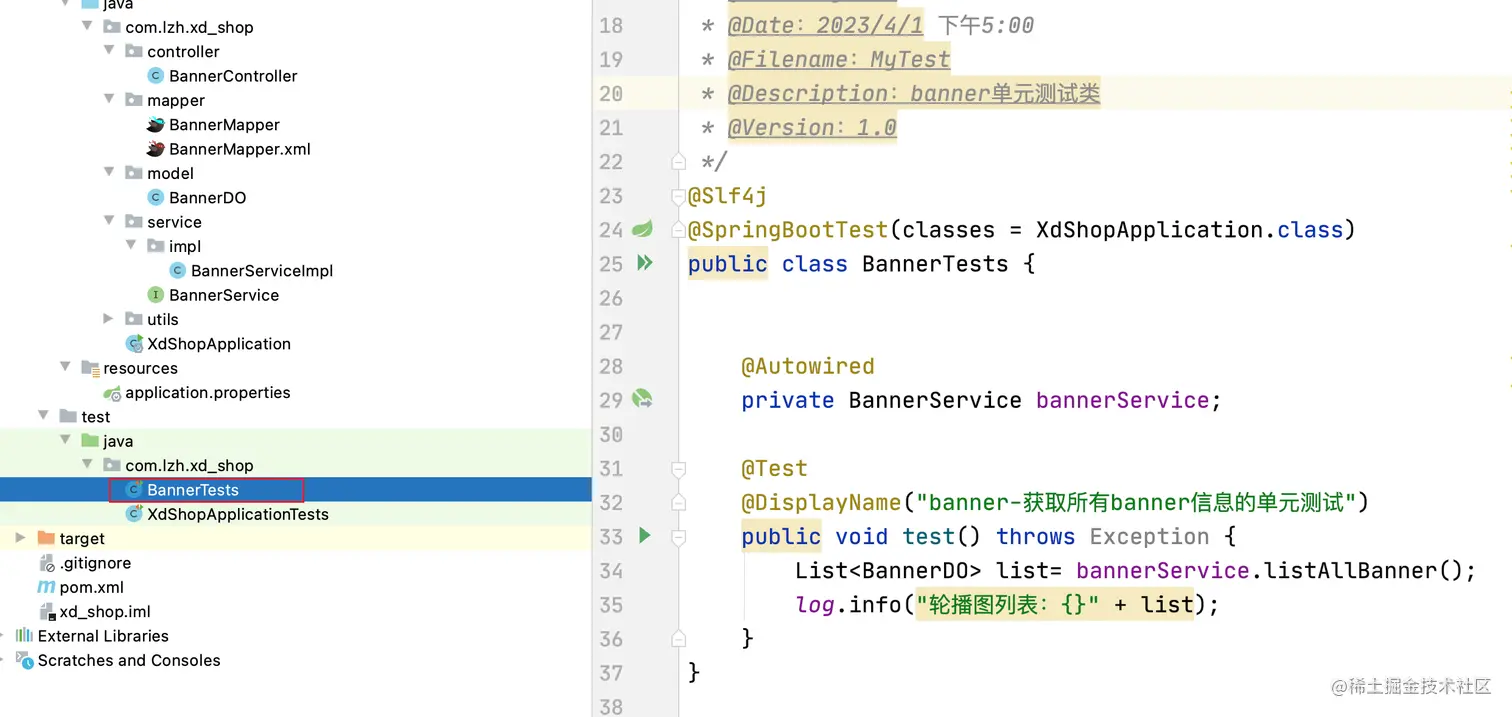Click the @Slf4j annotation
Screen dimensions: 1512x717
727,196
